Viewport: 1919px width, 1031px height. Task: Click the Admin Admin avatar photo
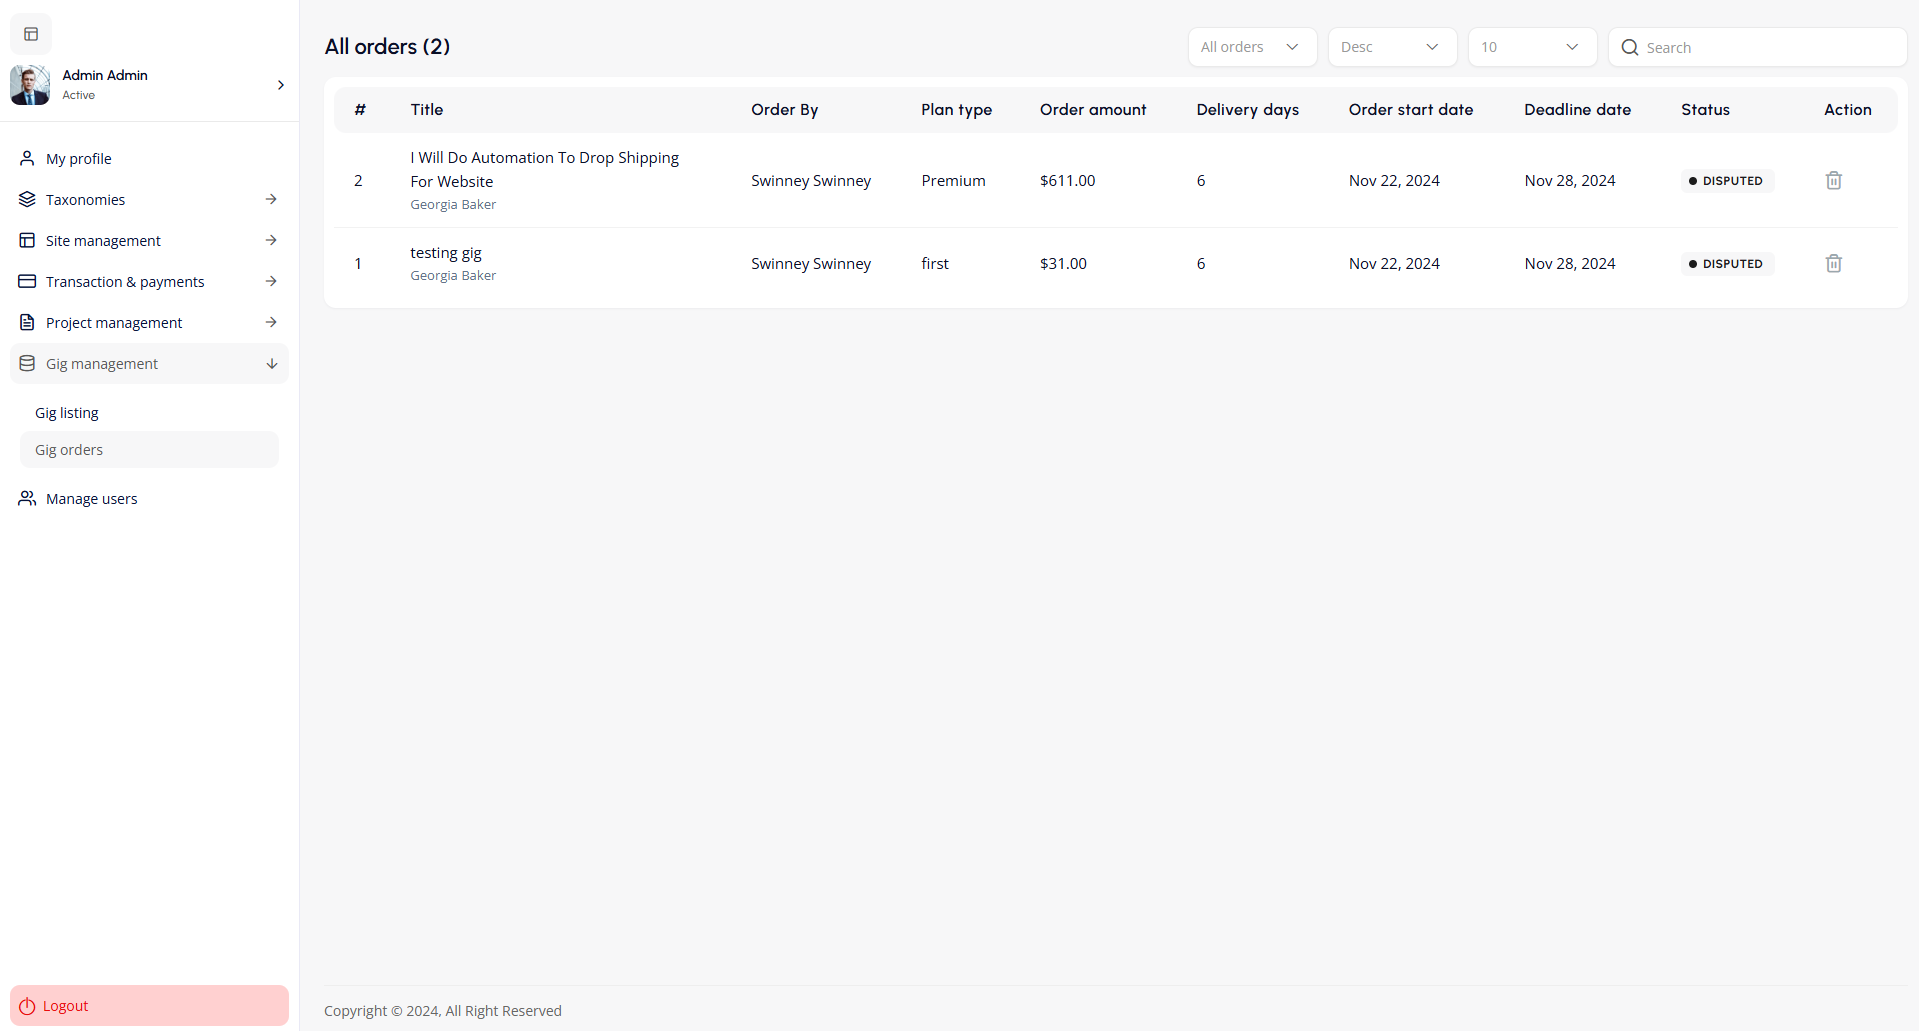tap(30, 85)
